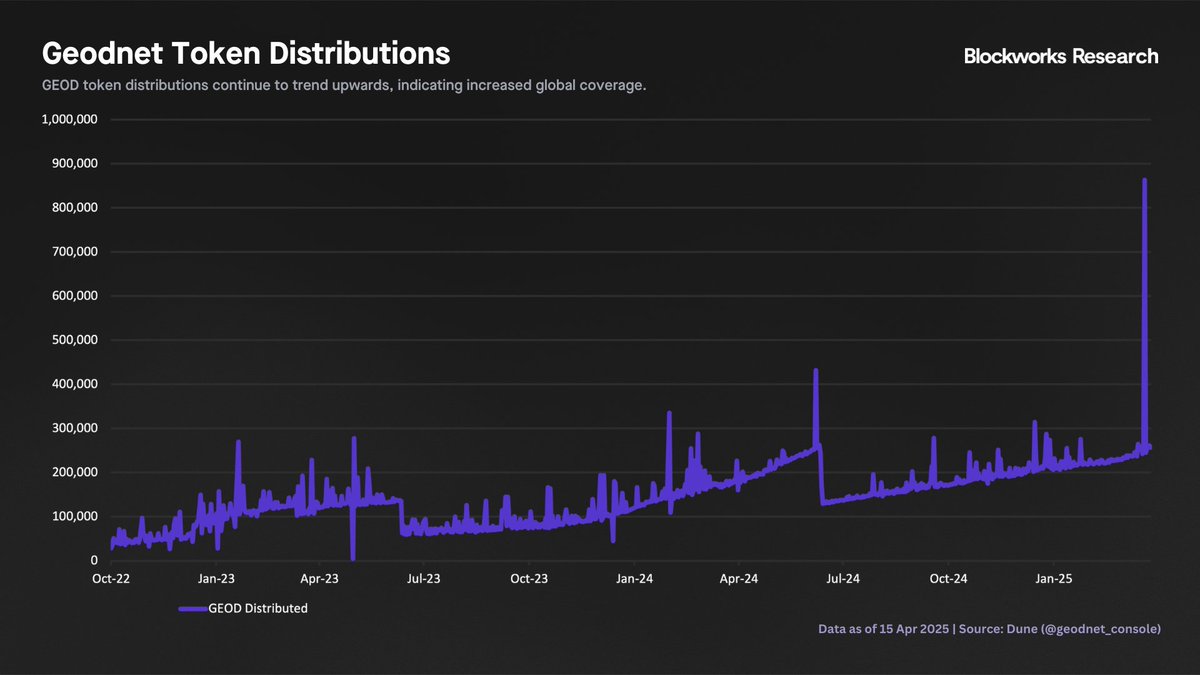
Task: Click the subtitle about increased global coverage
Action: (343, 85)
